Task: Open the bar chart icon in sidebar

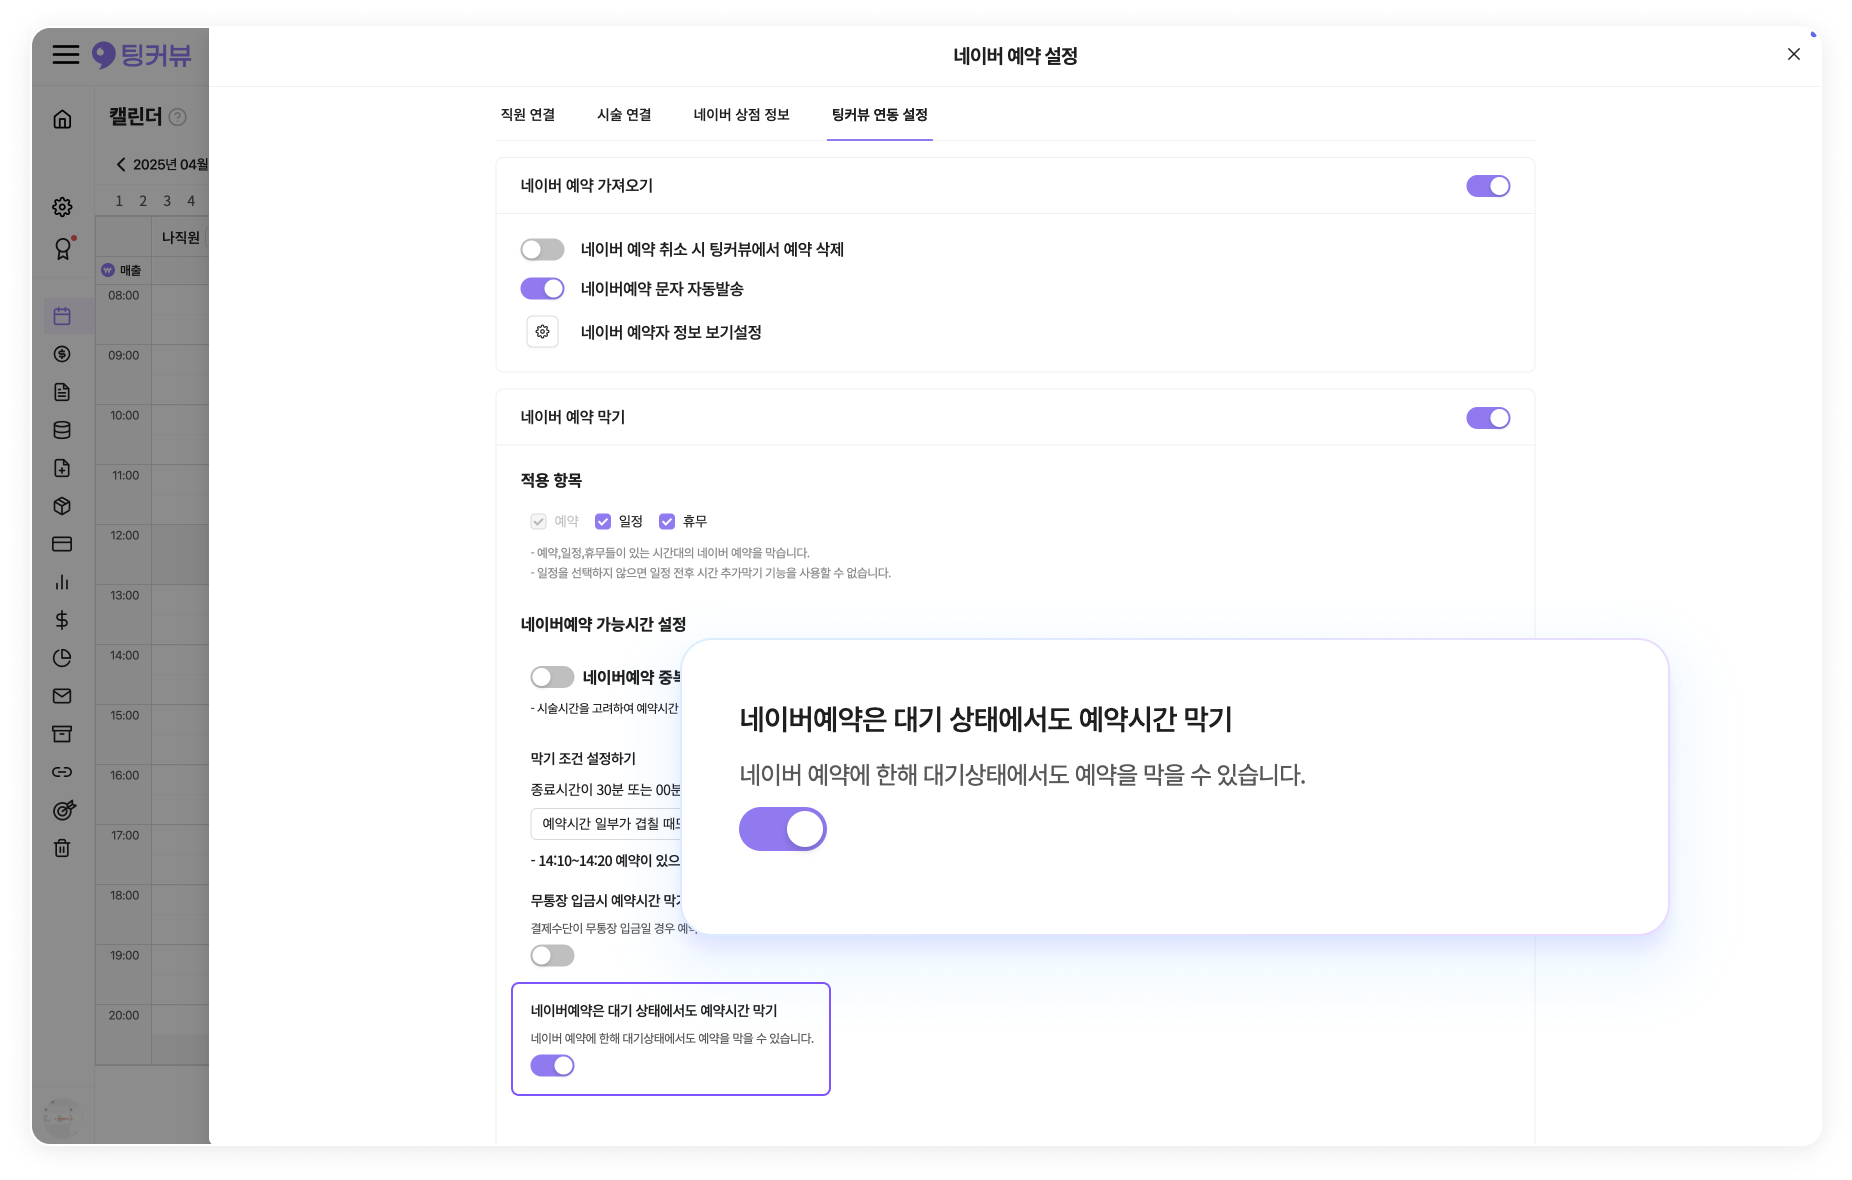Action: (x=62, y=582)
